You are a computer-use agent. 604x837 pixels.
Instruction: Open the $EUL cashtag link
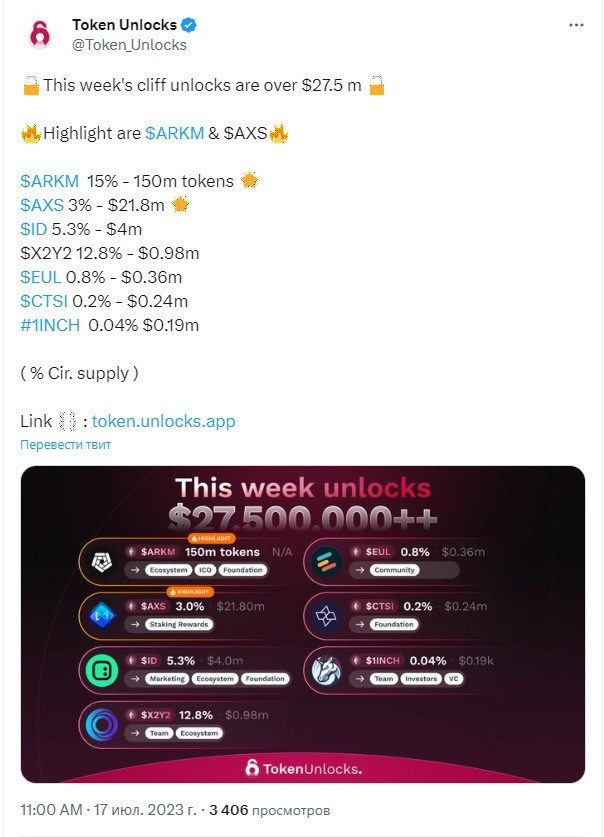point(41,277)
